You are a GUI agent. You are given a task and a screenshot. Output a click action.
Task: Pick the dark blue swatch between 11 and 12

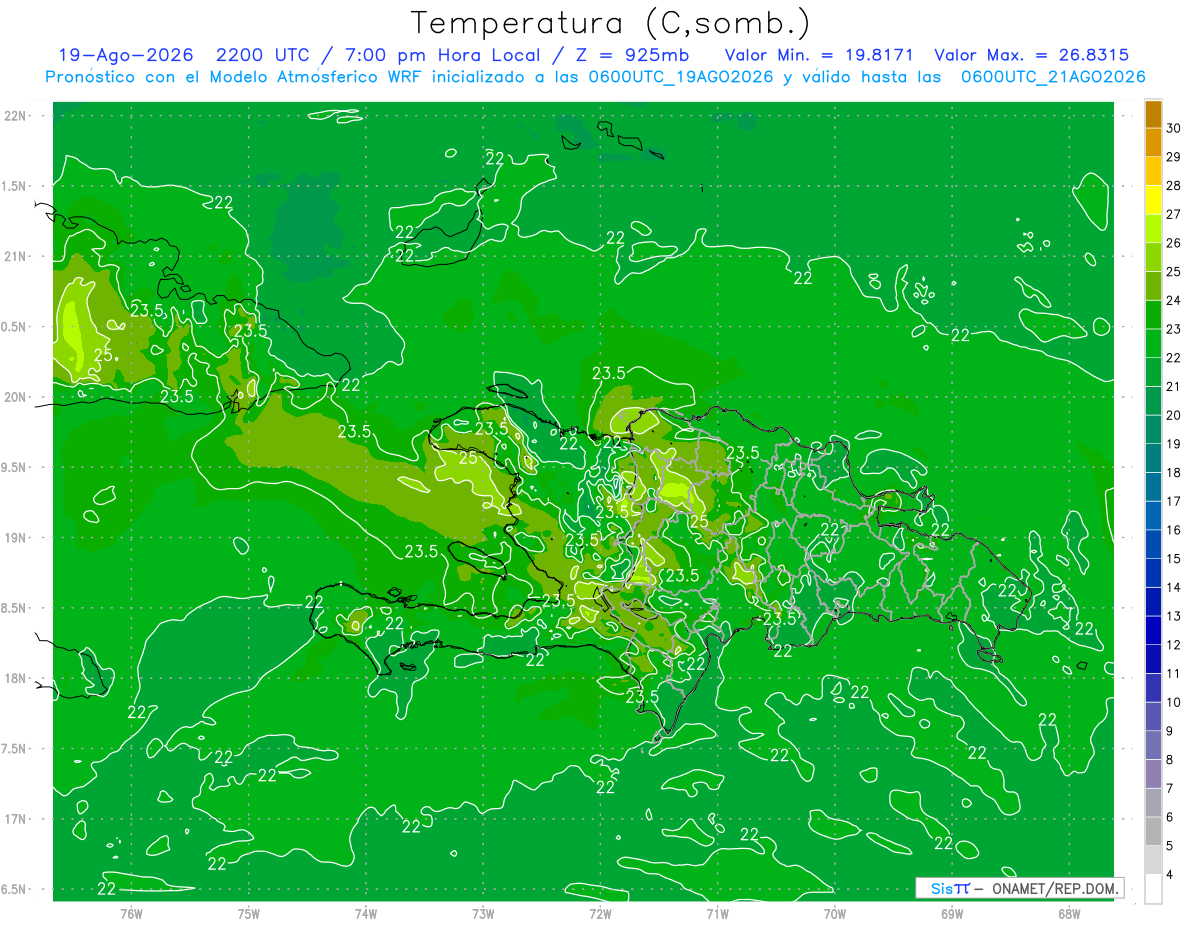coord(1153,659)
